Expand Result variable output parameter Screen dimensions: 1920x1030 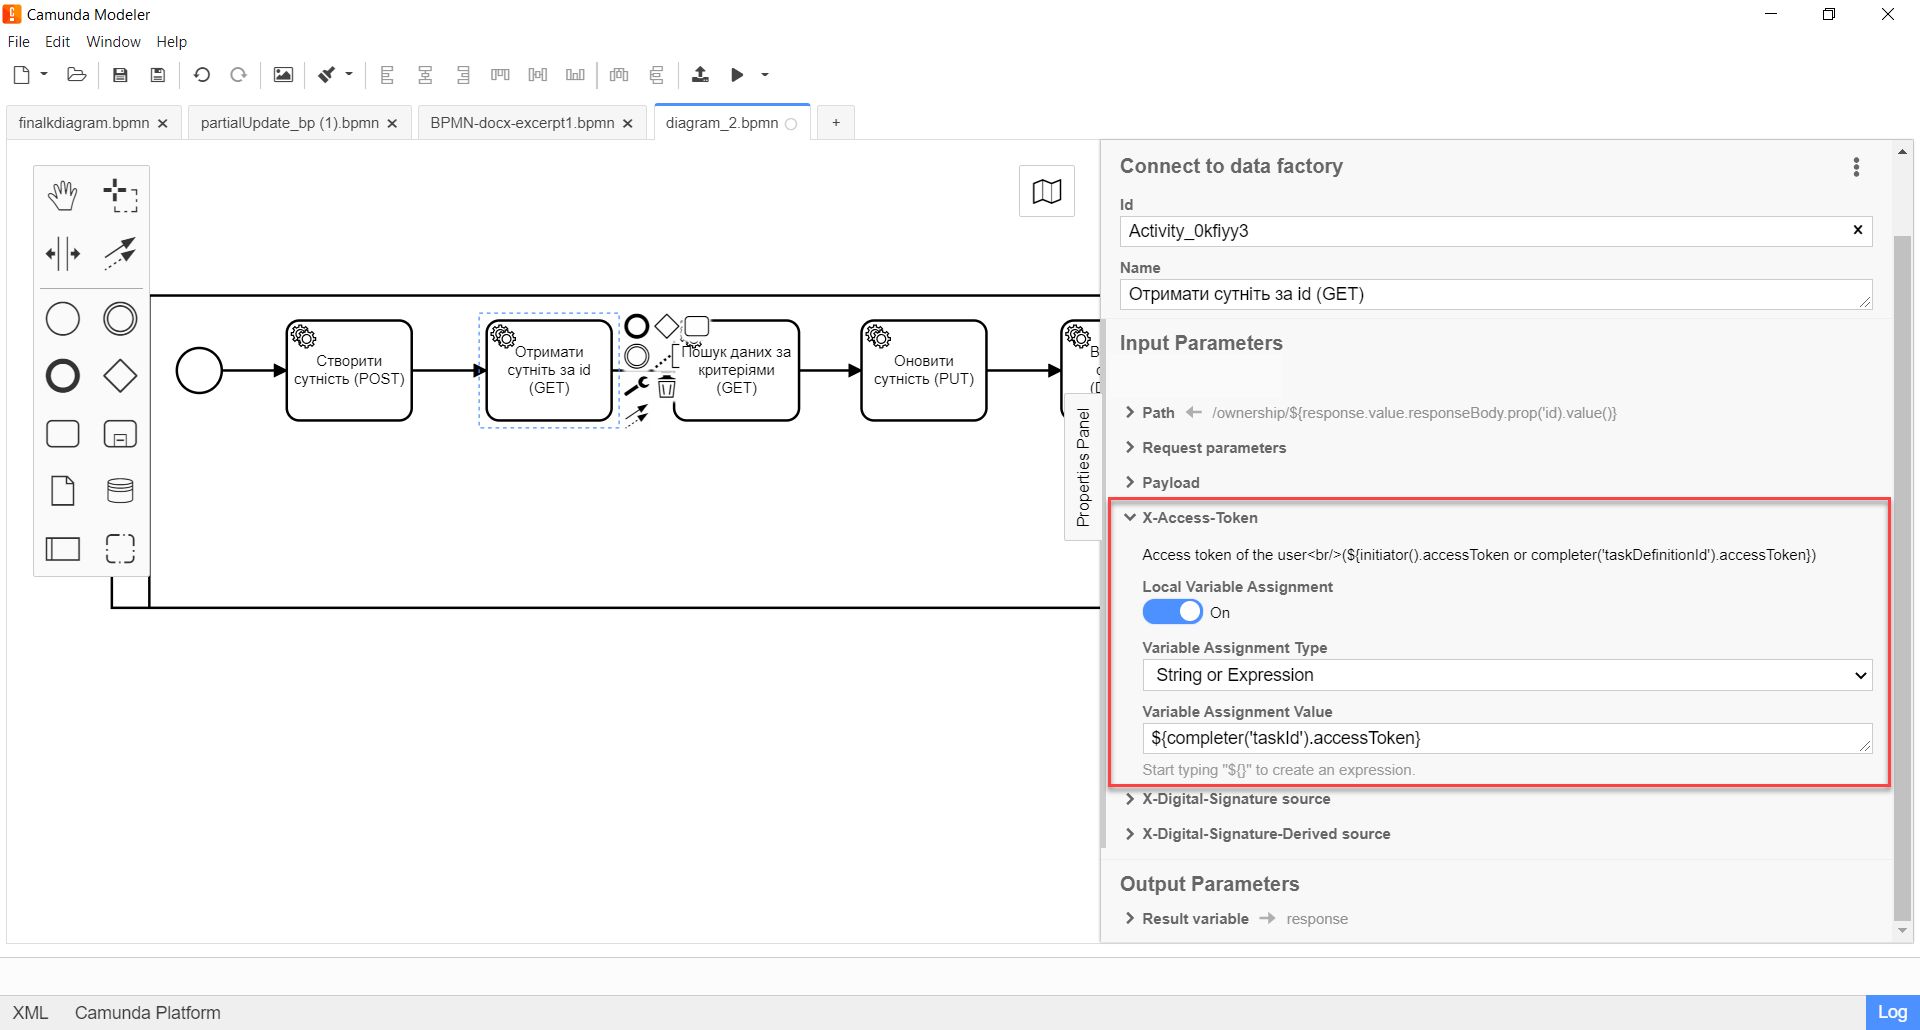pyautogui.click(x=1130, y=918)
